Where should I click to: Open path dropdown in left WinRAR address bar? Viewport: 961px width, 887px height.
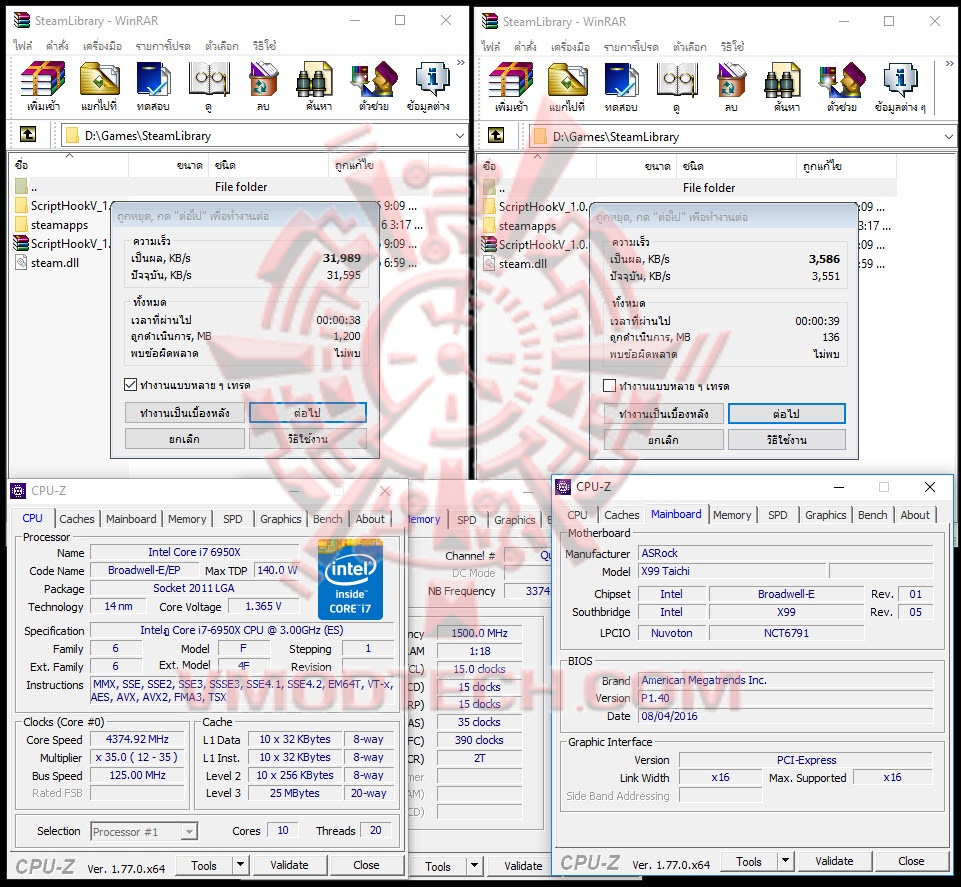pos(460,135)
